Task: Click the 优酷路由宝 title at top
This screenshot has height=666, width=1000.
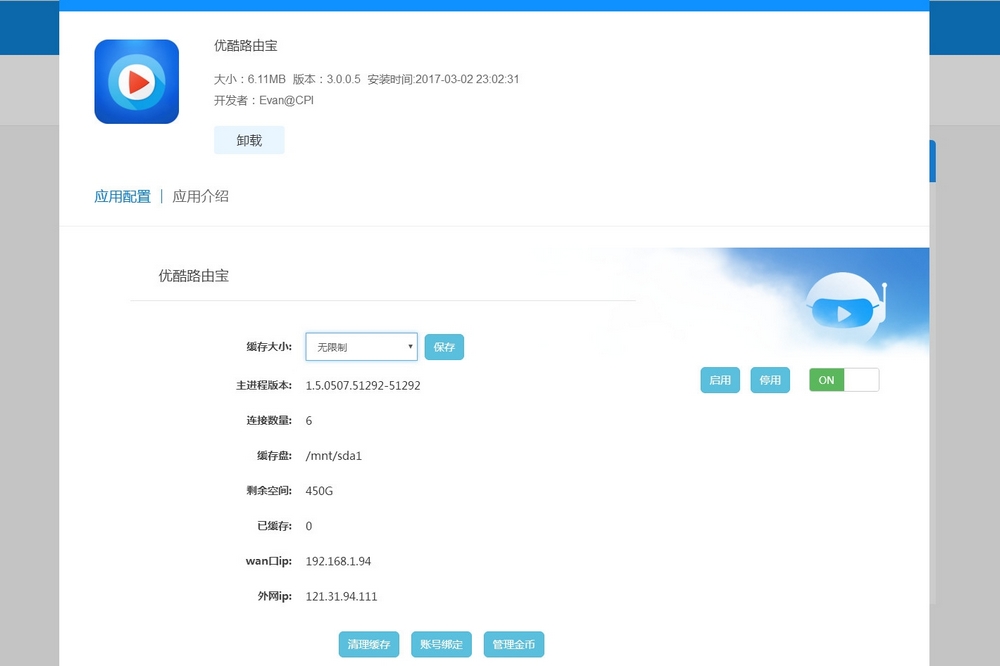Action: coord(246,45)
